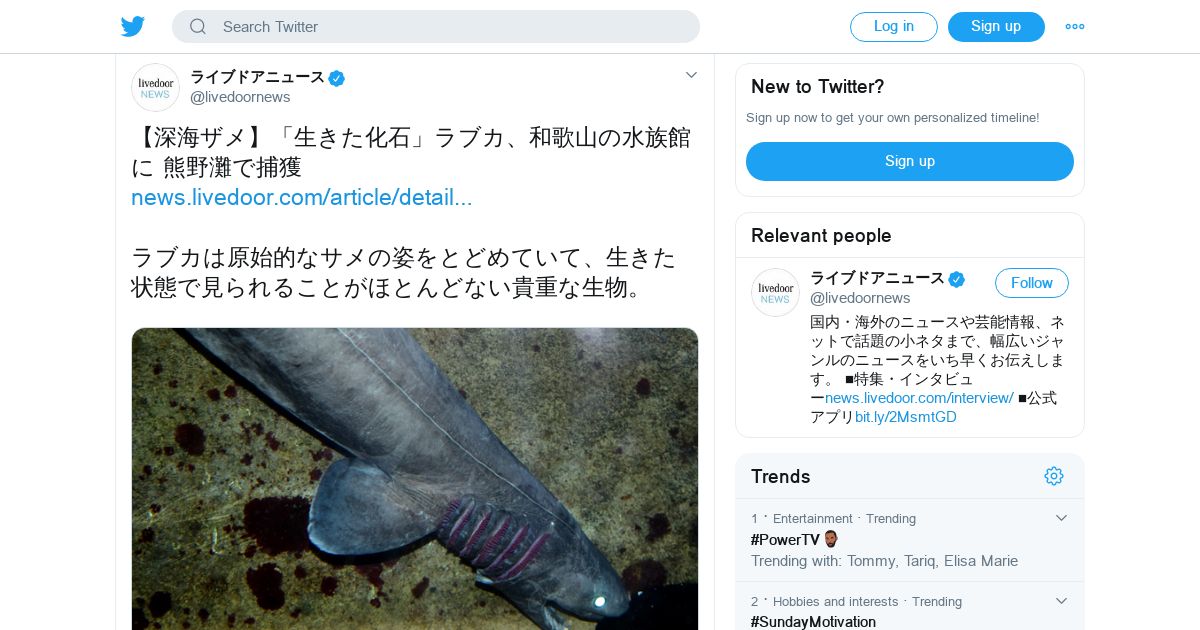Follow the livedoor news account
This screenshot has height=630, width=1200.
1031,283
